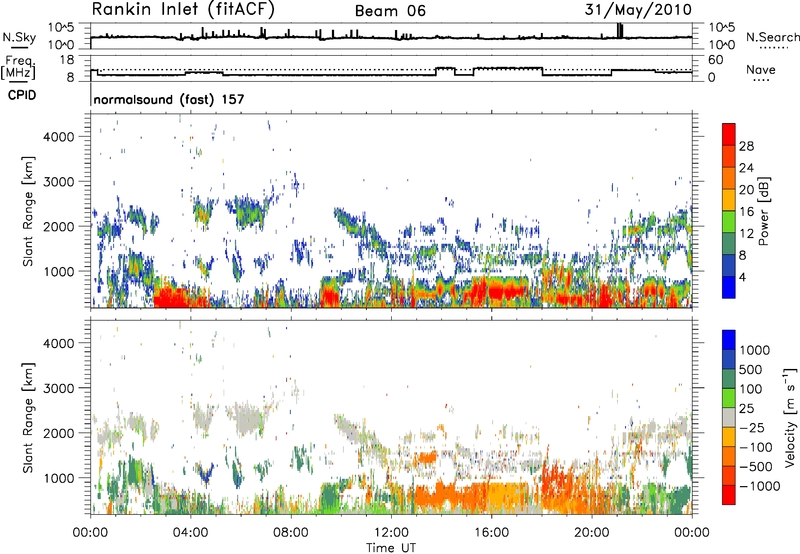Image resolution: width=800 pixels, height=554 pixels.
Task: Click the red power patch near 03:00 UT
Action: point(174,297)
